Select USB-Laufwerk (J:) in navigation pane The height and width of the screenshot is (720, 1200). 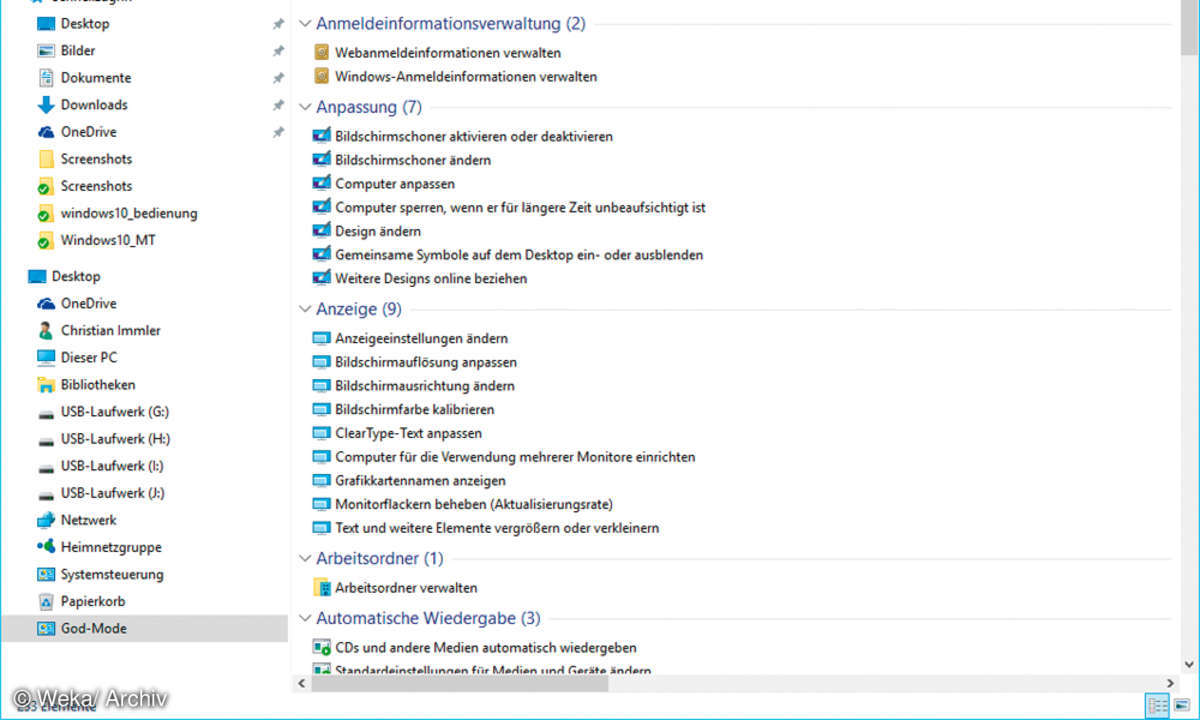(113, 493)
